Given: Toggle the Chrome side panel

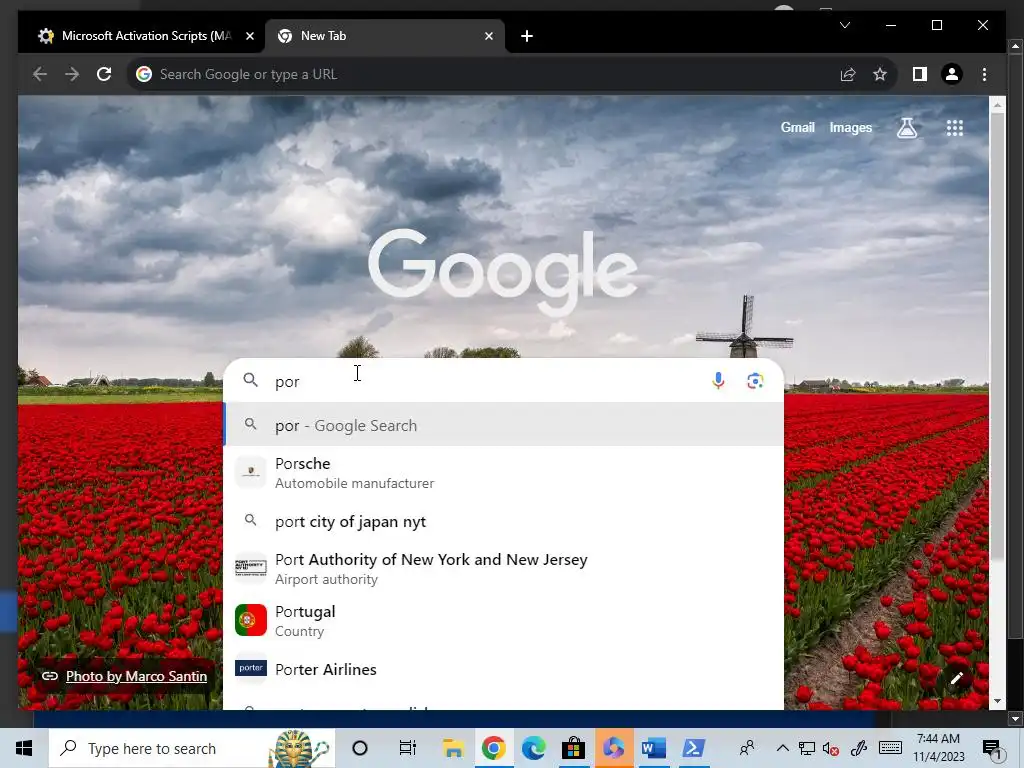Looking at the screenshot, I should pyautogui.click(x=920, y=74).
